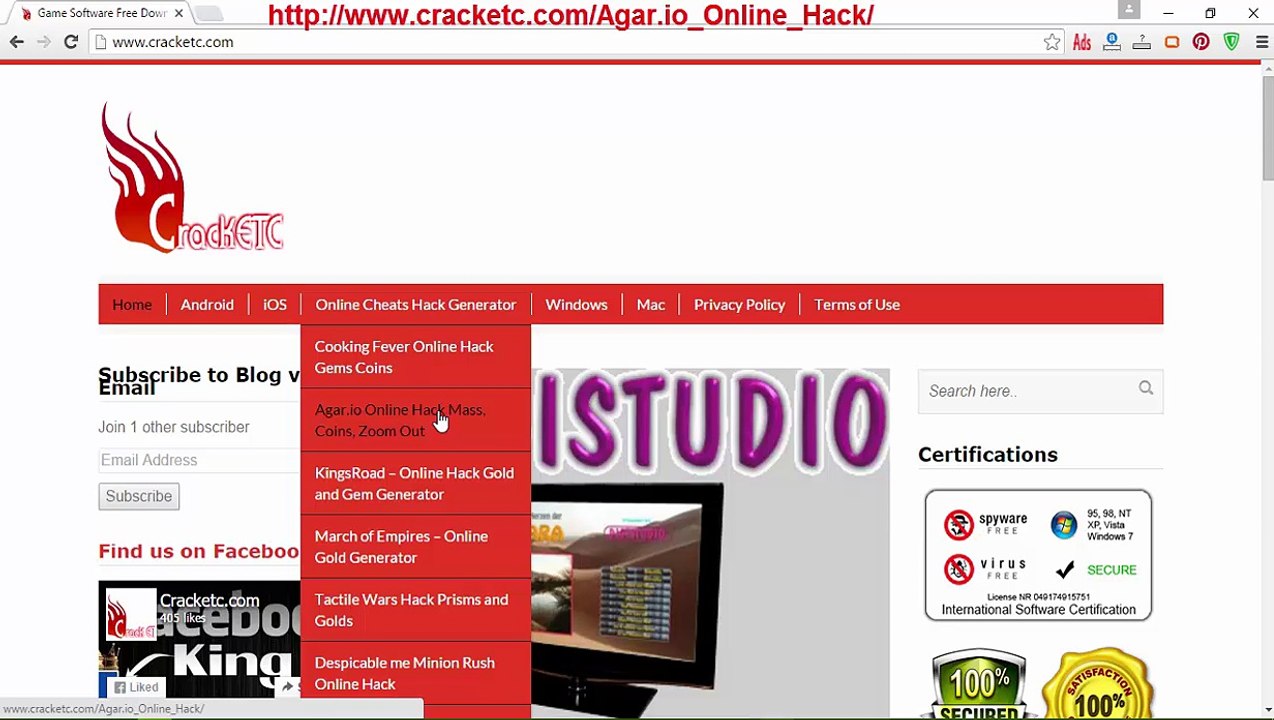
Task: Click the Facebook Liked button
Action: pos(136,687)
